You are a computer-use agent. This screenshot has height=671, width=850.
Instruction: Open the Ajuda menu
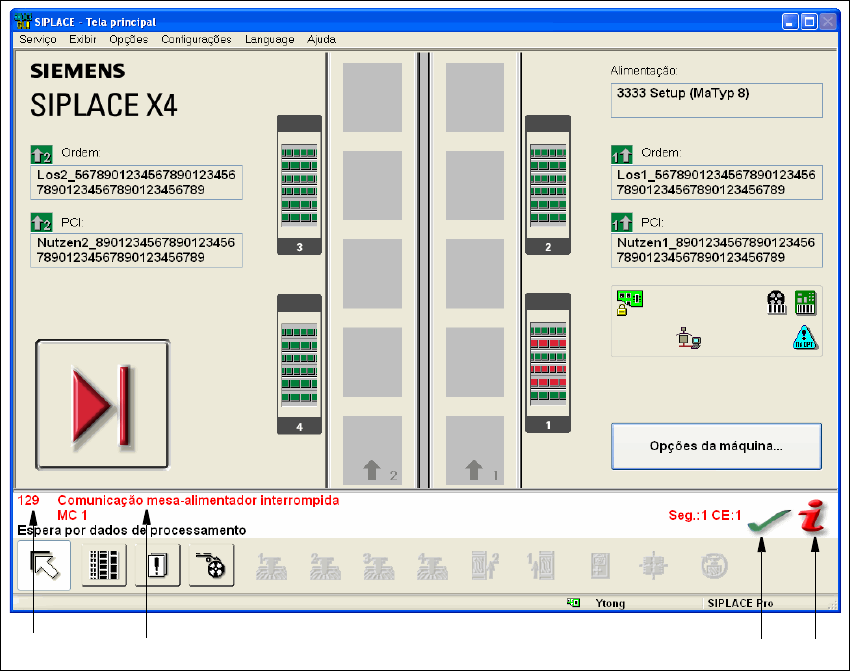coord(321,40)
